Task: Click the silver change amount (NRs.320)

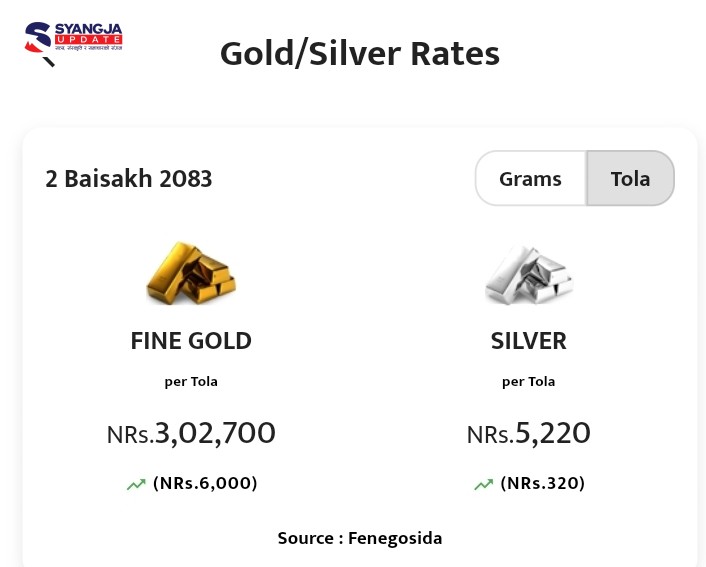Action: [x=542, y=483]
